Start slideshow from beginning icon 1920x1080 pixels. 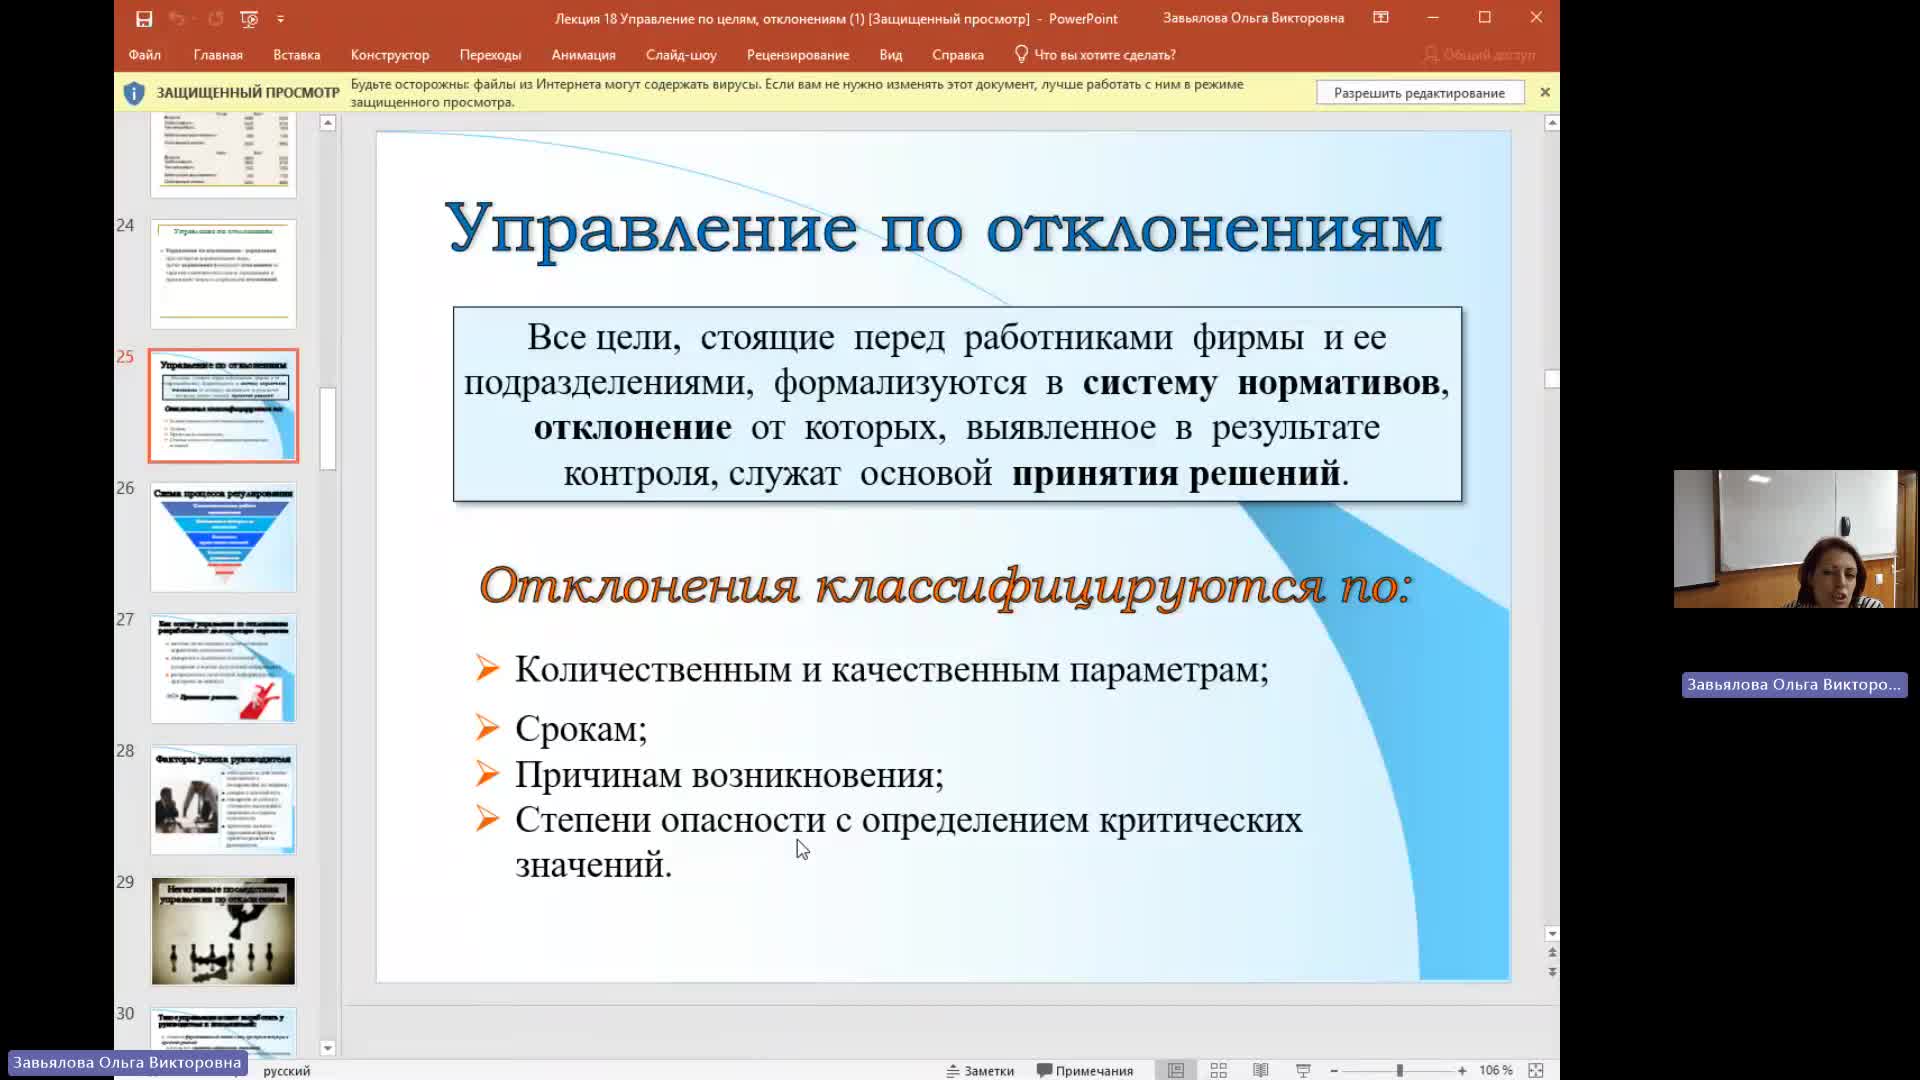click(249, 18)
